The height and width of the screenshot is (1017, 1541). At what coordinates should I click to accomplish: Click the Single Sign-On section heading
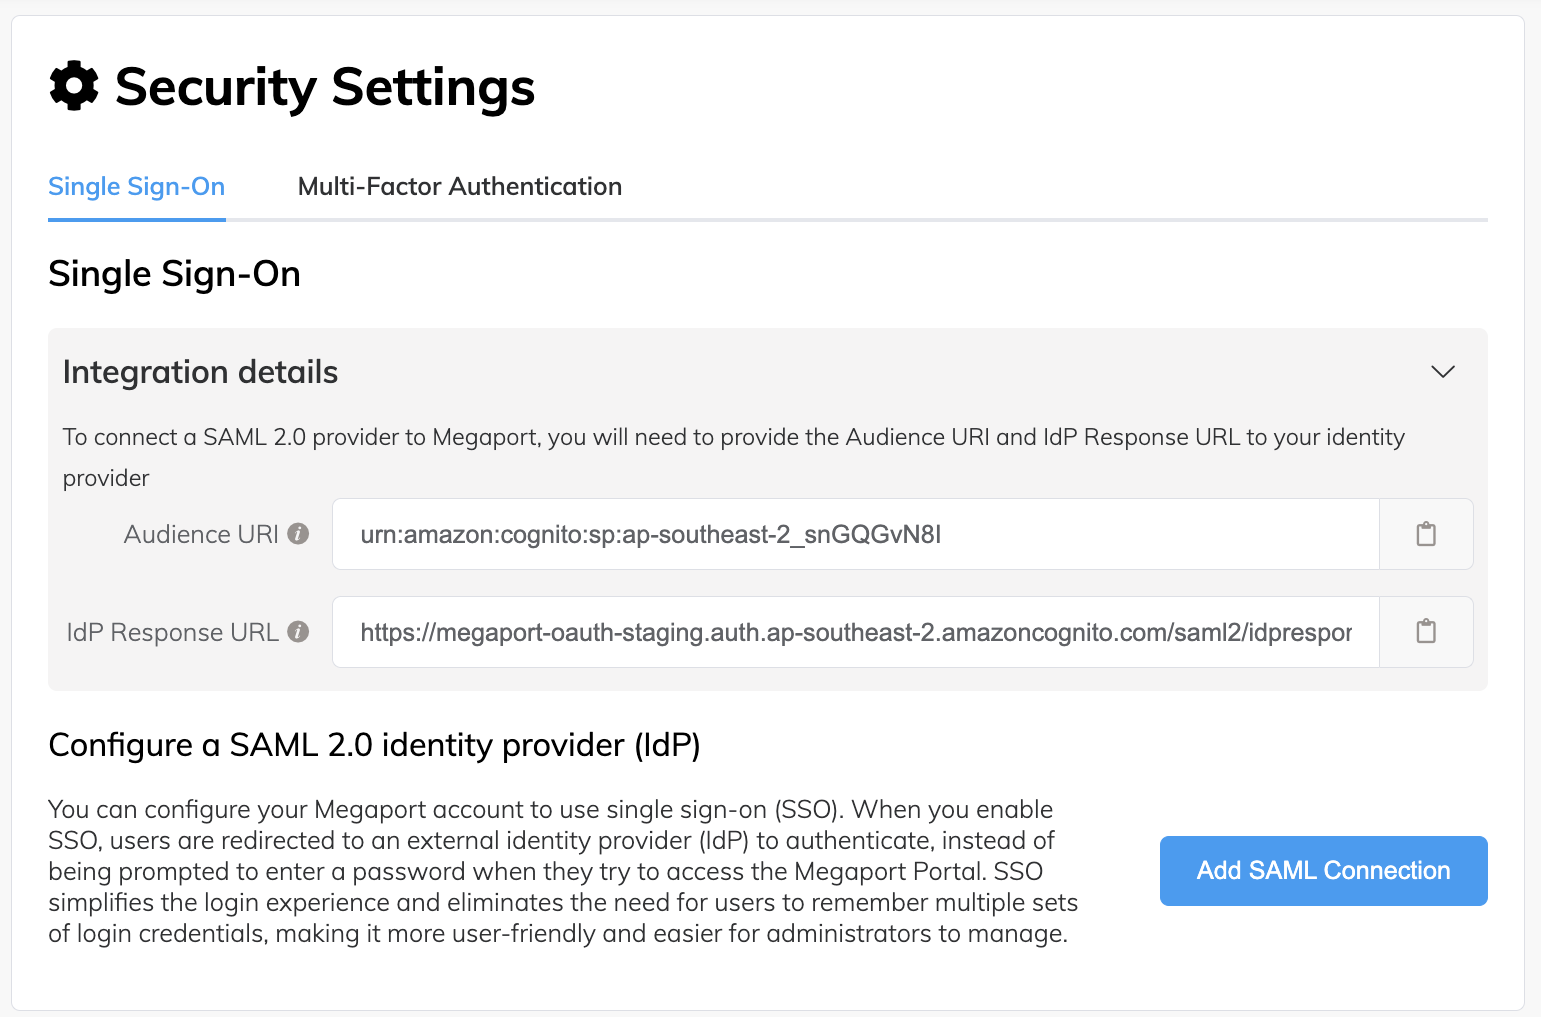tap(174, 273)
